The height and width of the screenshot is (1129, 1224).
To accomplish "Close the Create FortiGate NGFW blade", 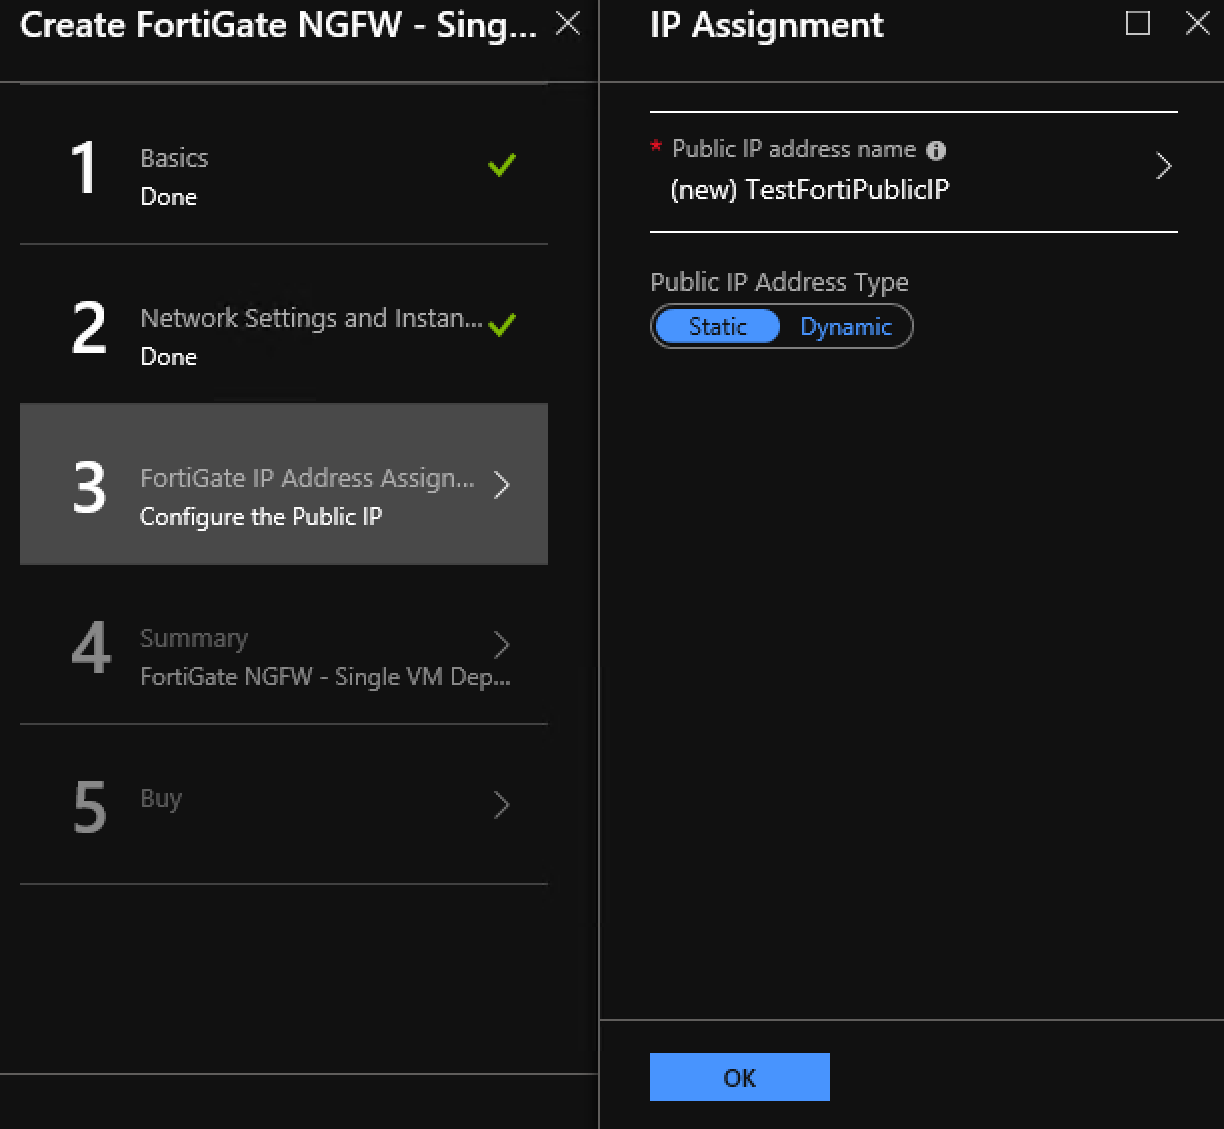I will pos(568,23).
